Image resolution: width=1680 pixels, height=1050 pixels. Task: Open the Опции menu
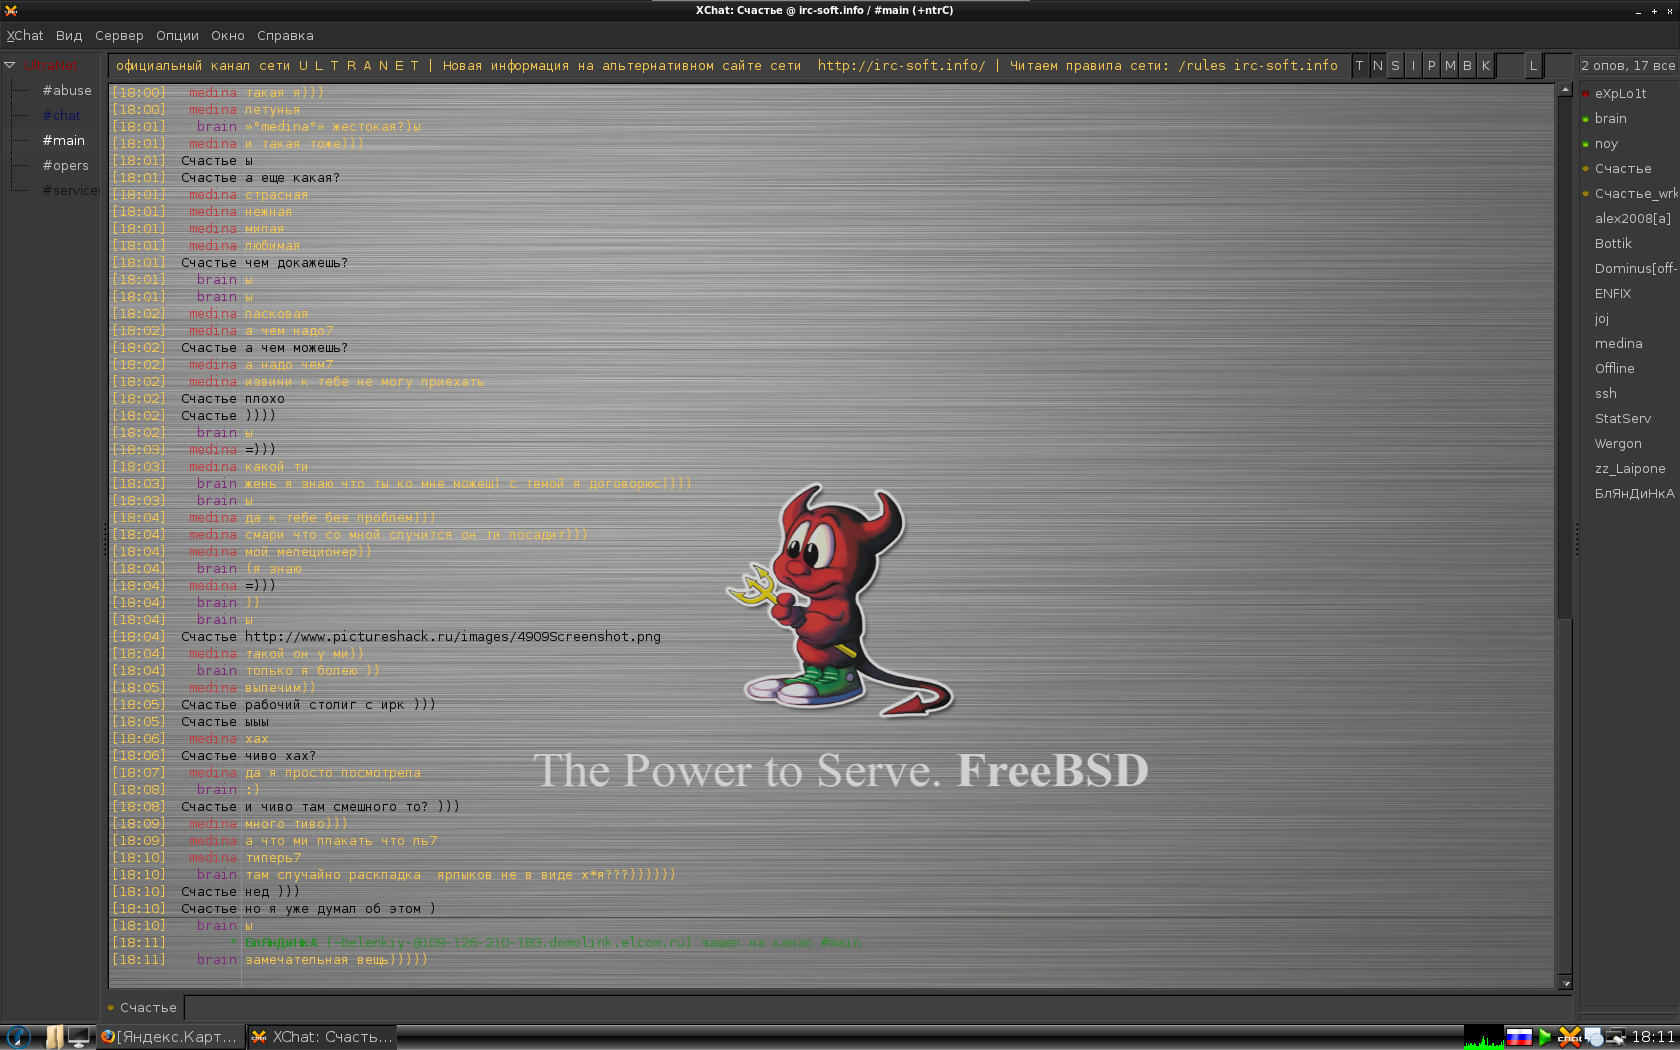[177, 35]
